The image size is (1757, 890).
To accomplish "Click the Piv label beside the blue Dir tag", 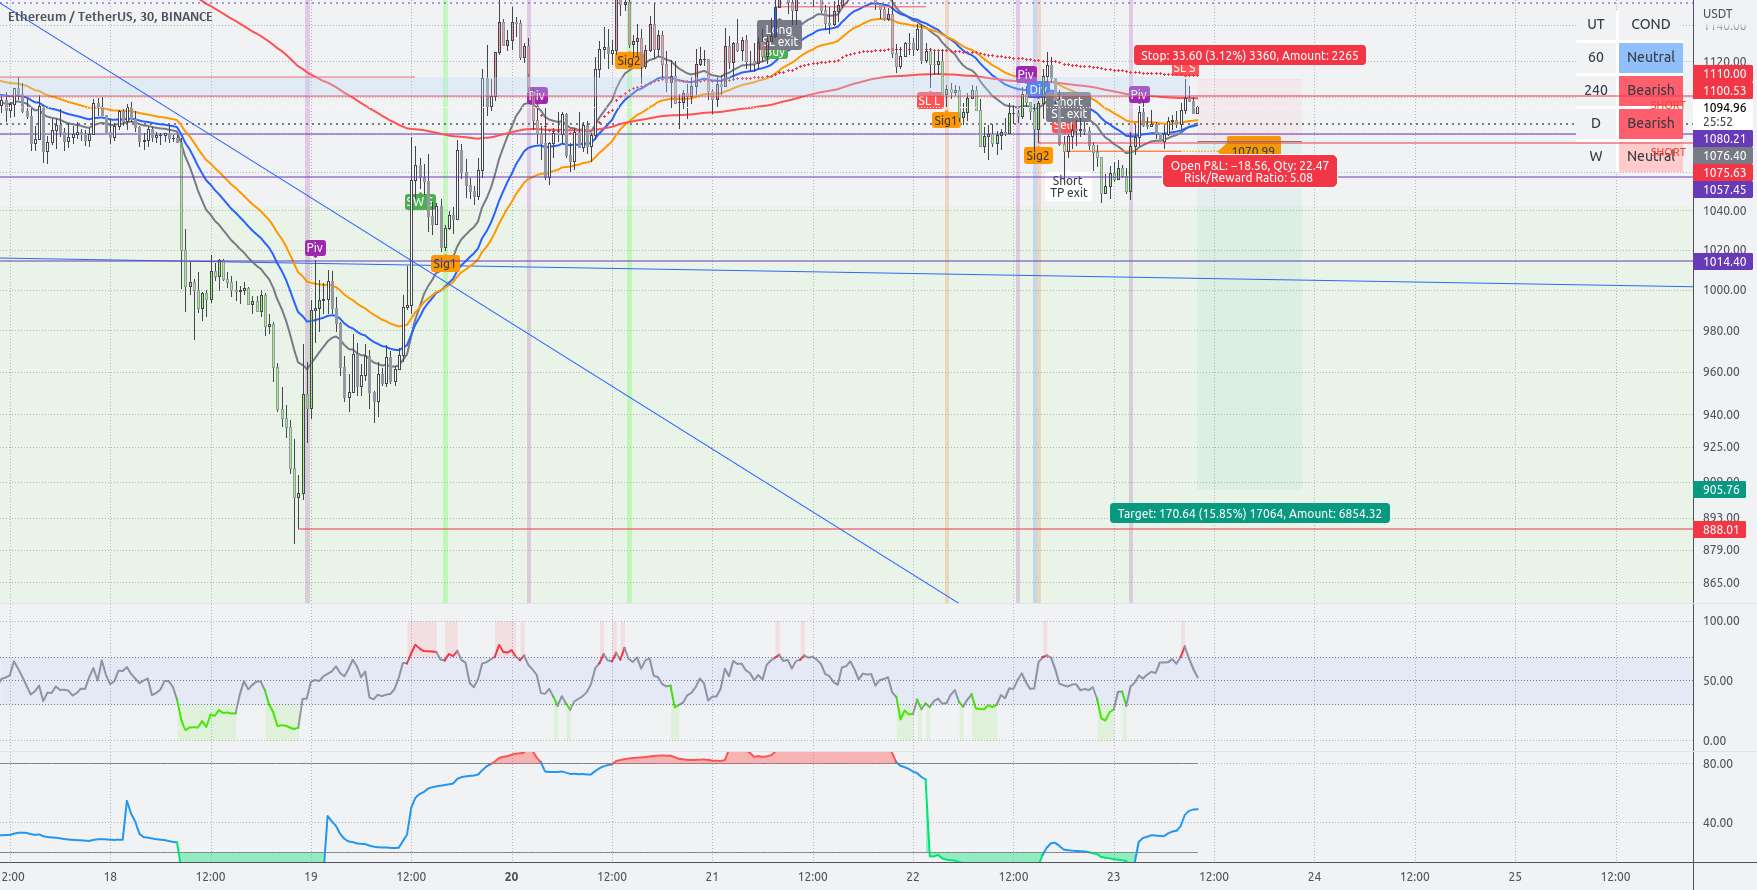I will coord(1026,75).
